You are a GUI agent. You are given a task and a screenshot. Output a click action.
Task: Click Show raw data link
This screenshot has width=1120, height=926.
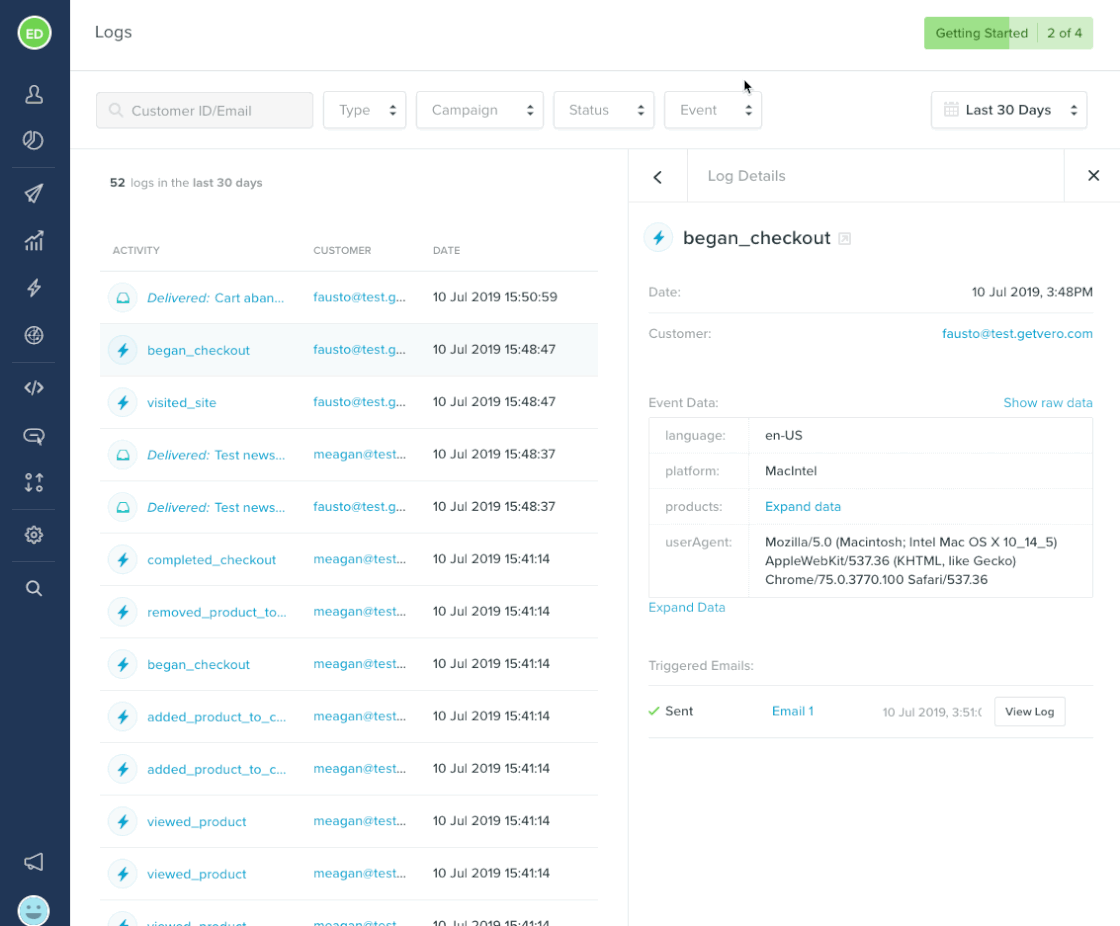pyautogui.click(x=1047, y=403)
